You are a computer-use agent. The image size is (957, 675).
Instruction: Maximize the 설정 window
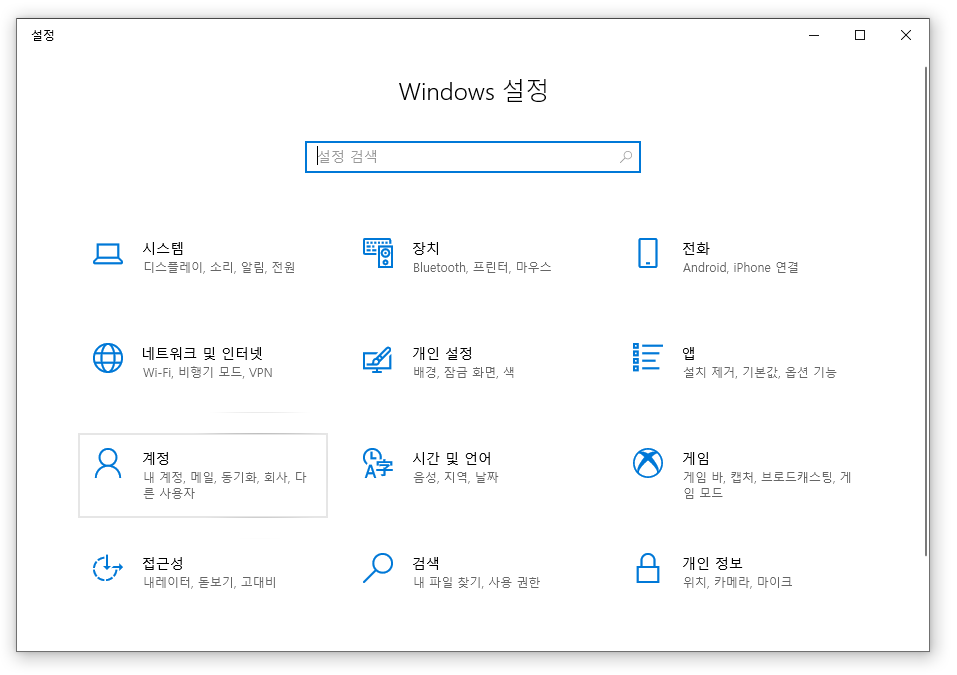[860, 35]
